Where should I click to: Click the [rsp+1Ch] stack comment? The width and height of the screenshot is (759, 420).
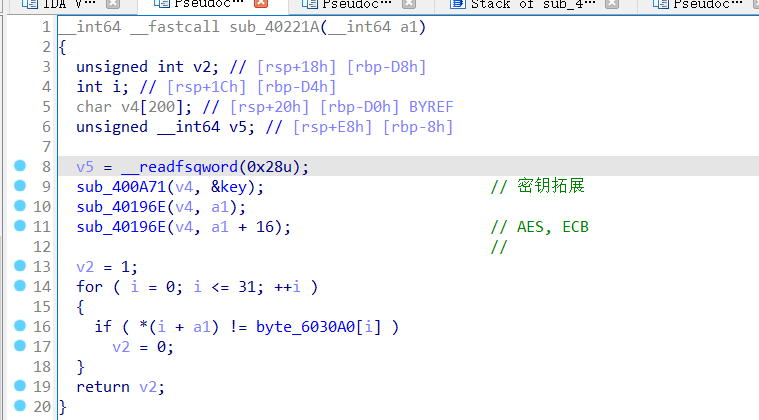coord(207,87)
